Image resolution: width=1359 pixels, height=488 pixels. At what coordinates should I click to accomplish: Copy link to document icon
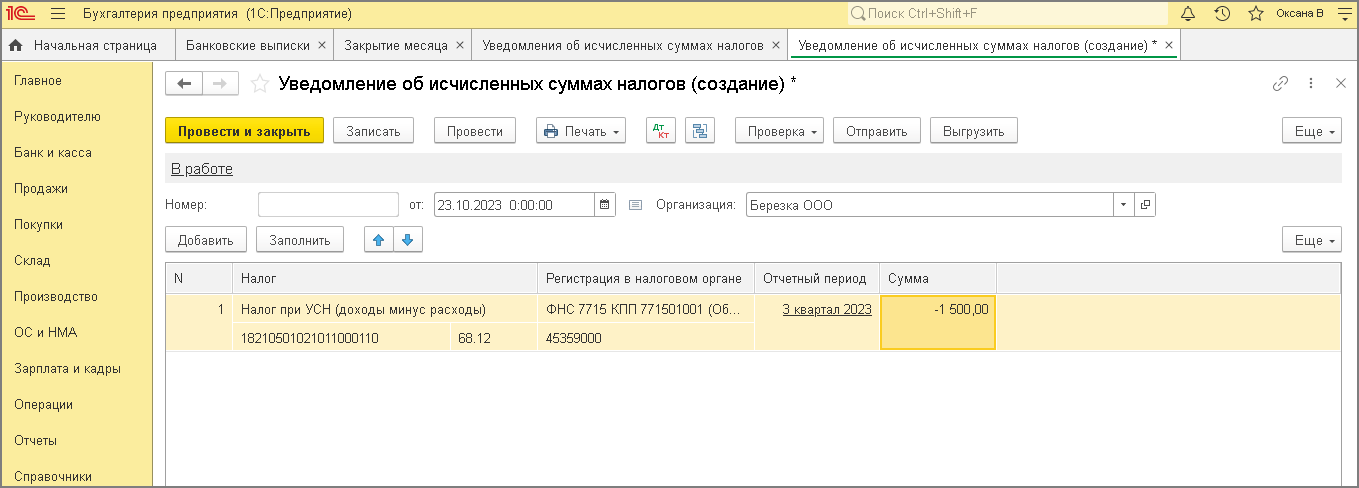point(1280,84)
